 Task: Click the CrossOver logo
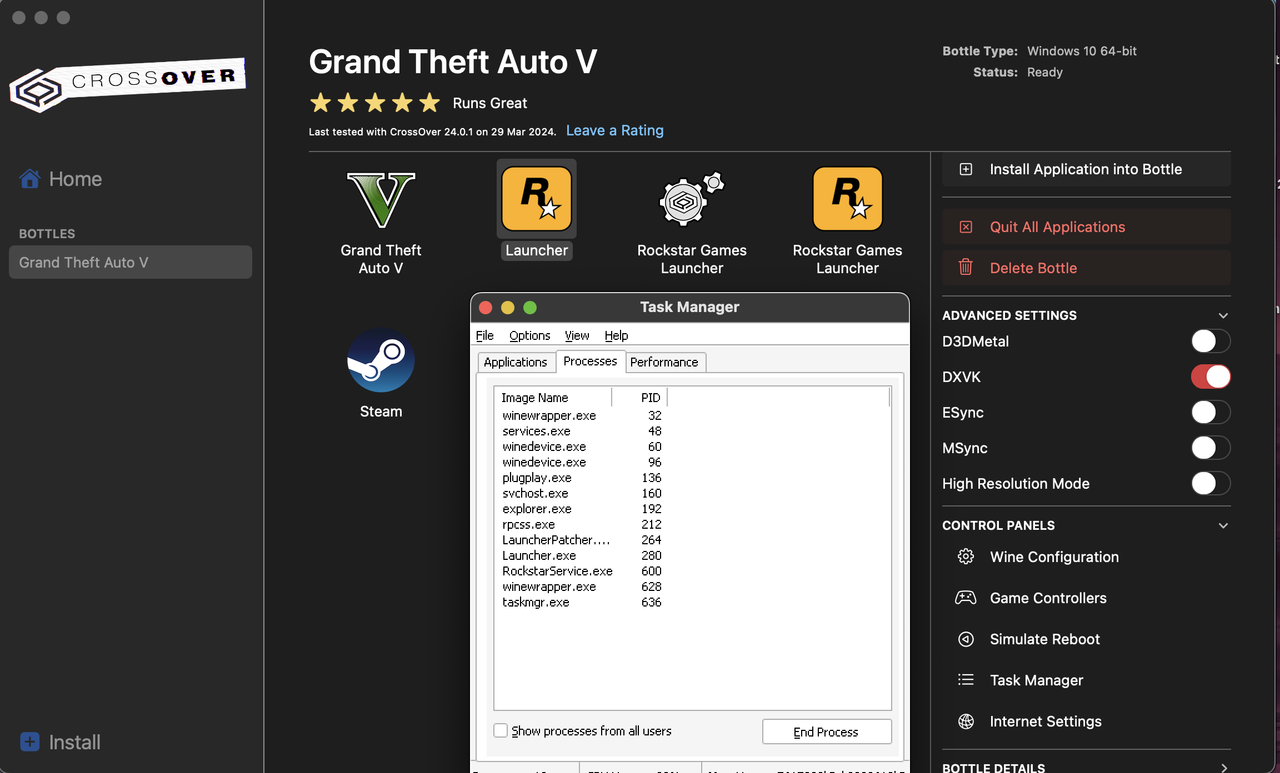(x=127, y=85)
